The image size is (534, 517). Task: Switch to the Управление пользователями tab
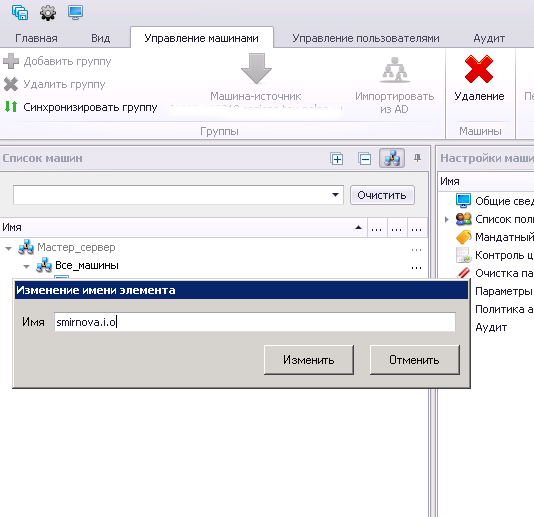coord(366,38)
